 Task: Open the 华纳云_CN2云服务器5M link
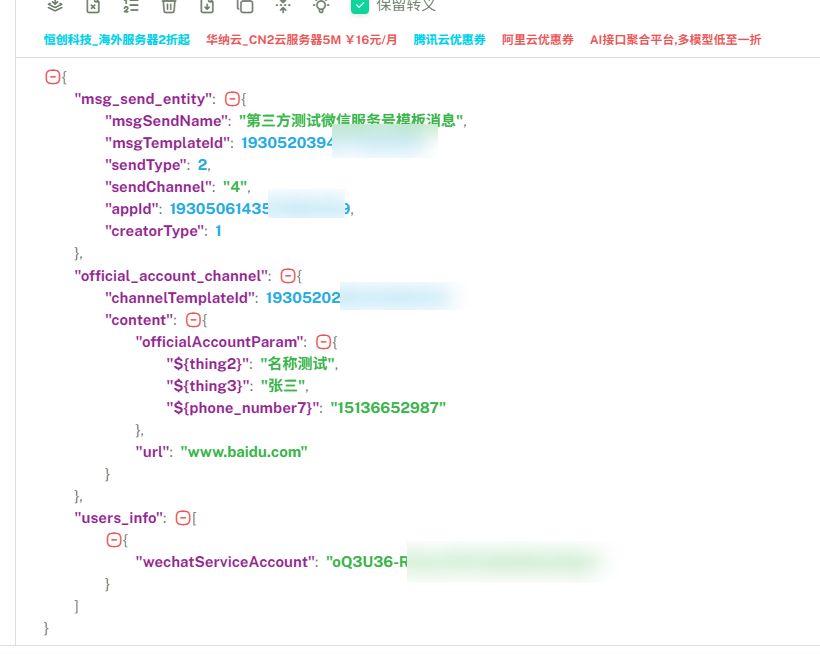tap(301, 40)
